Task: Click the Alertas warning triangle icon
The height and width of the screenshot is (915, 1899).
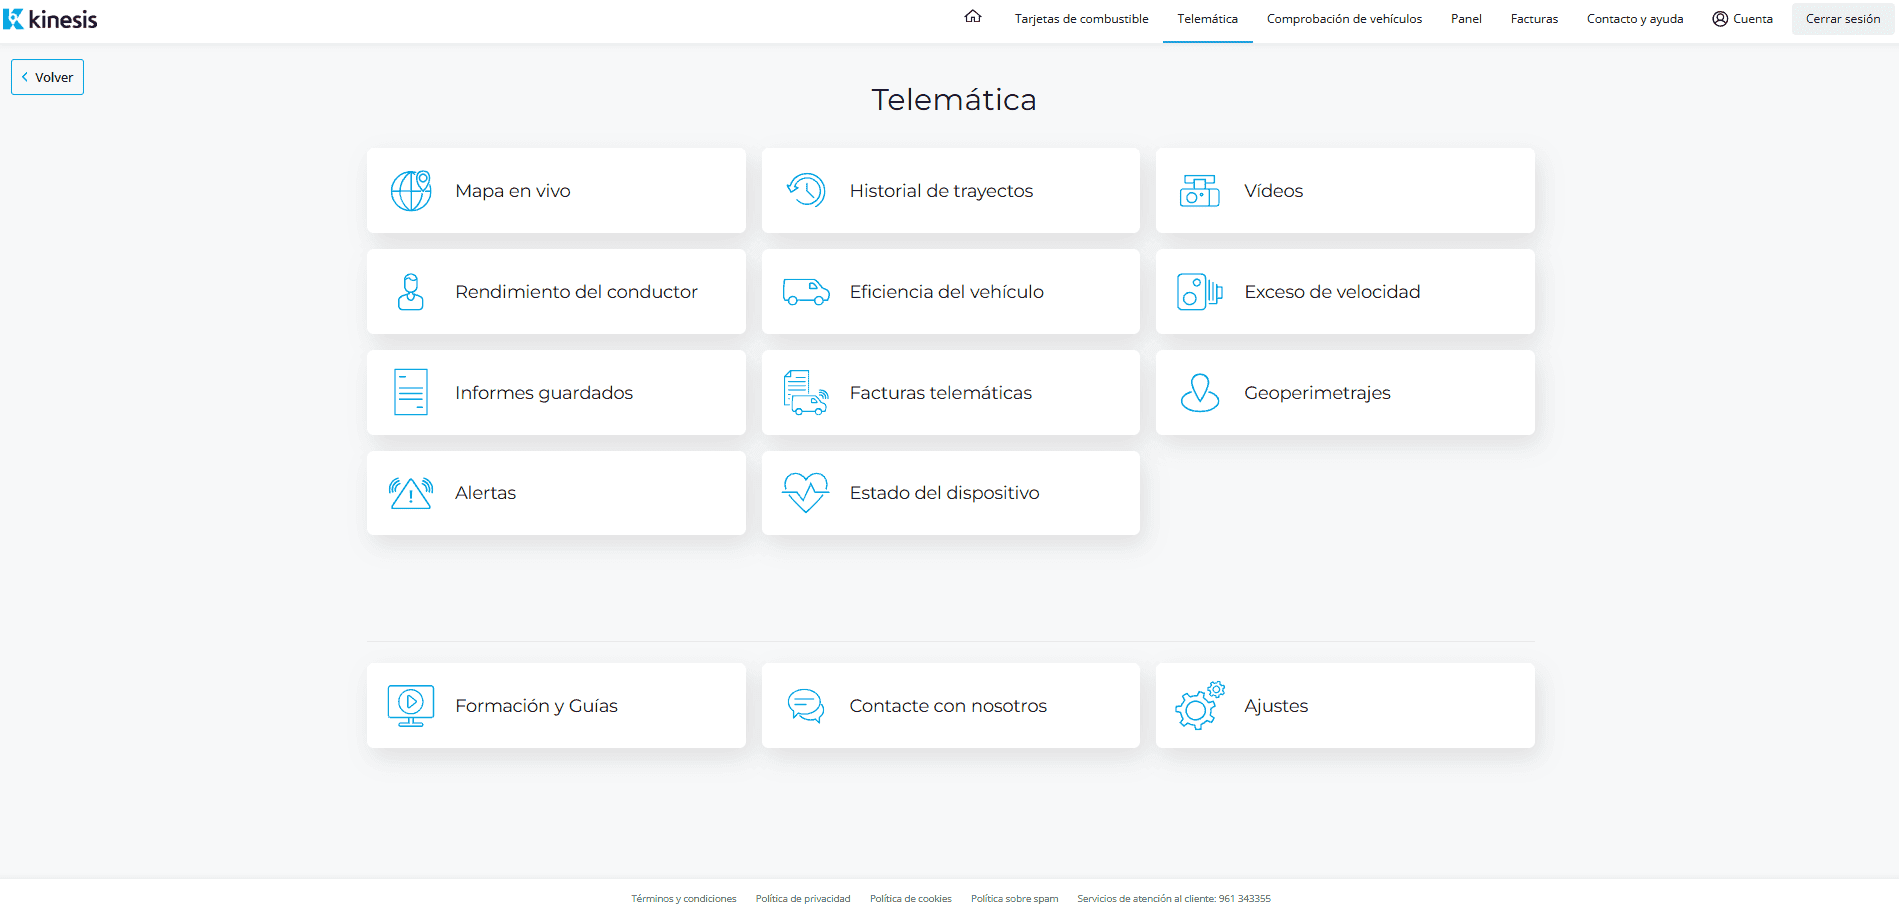Action: click(411, 493)
